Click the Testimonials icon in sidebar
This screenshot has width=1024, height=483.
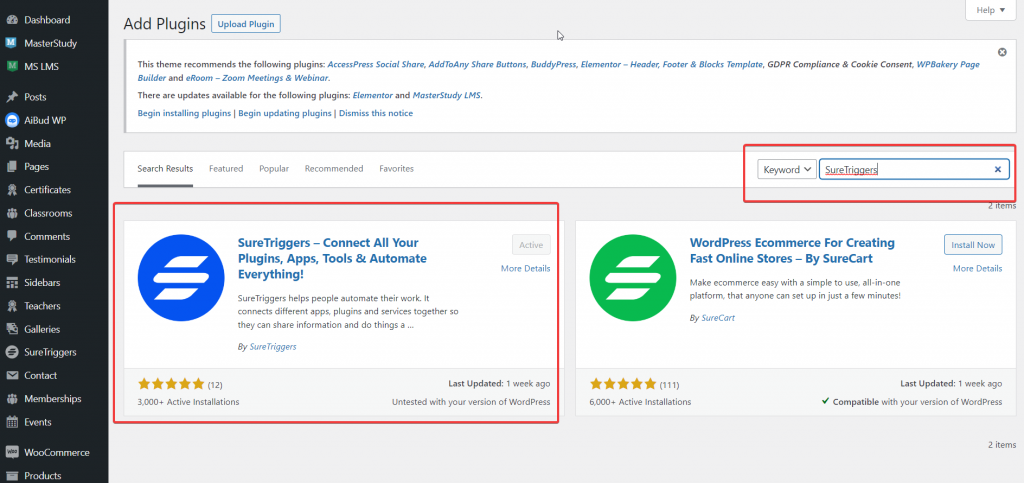[x=12, y=259]
